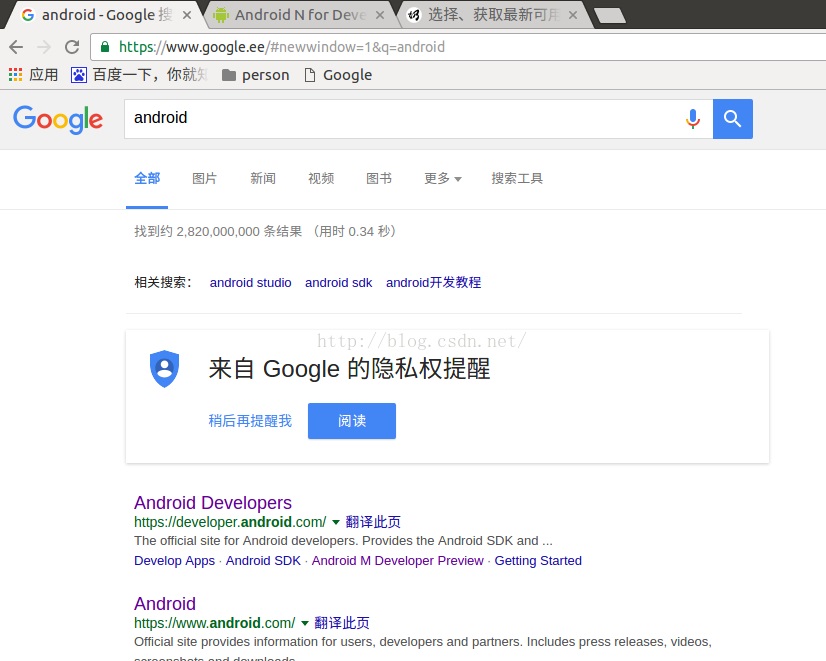Open the person bookmarks folder
This screenshot has height=661, width=826.
coord(255,75)
